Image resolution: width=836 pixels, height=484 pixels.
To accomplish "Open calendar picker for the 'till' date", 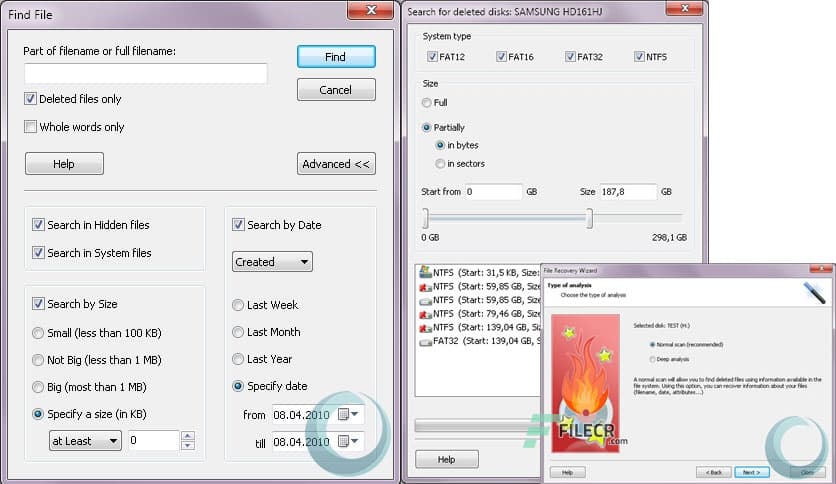I will [349, 441].
